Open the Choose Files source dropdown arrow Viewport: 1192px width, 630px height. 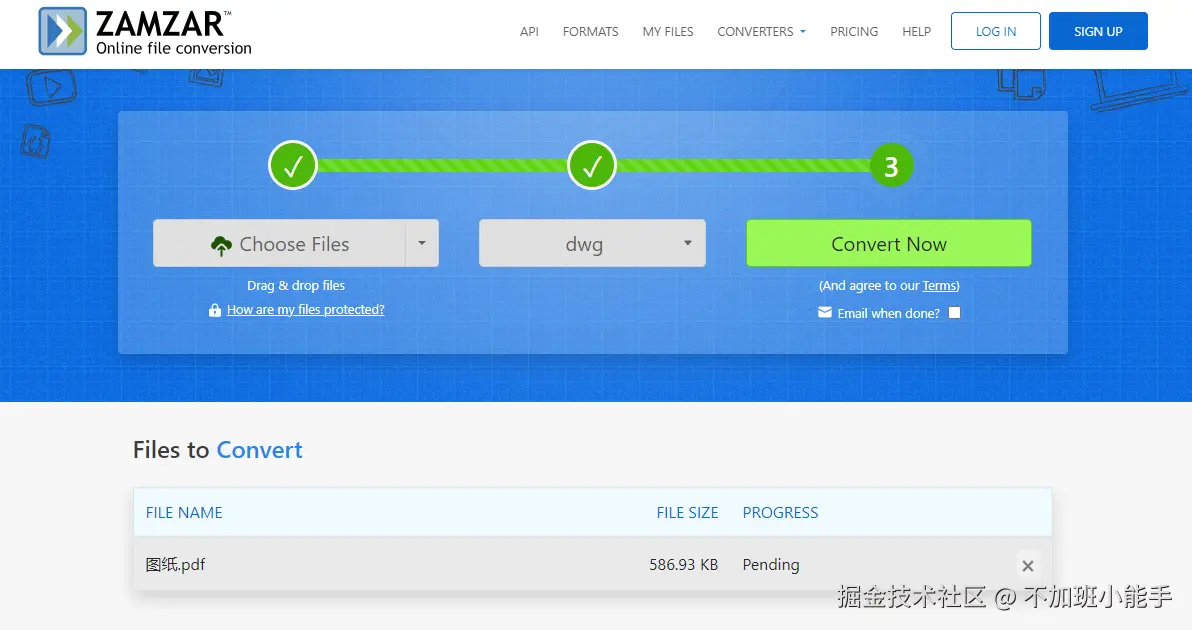click(422, 244)
